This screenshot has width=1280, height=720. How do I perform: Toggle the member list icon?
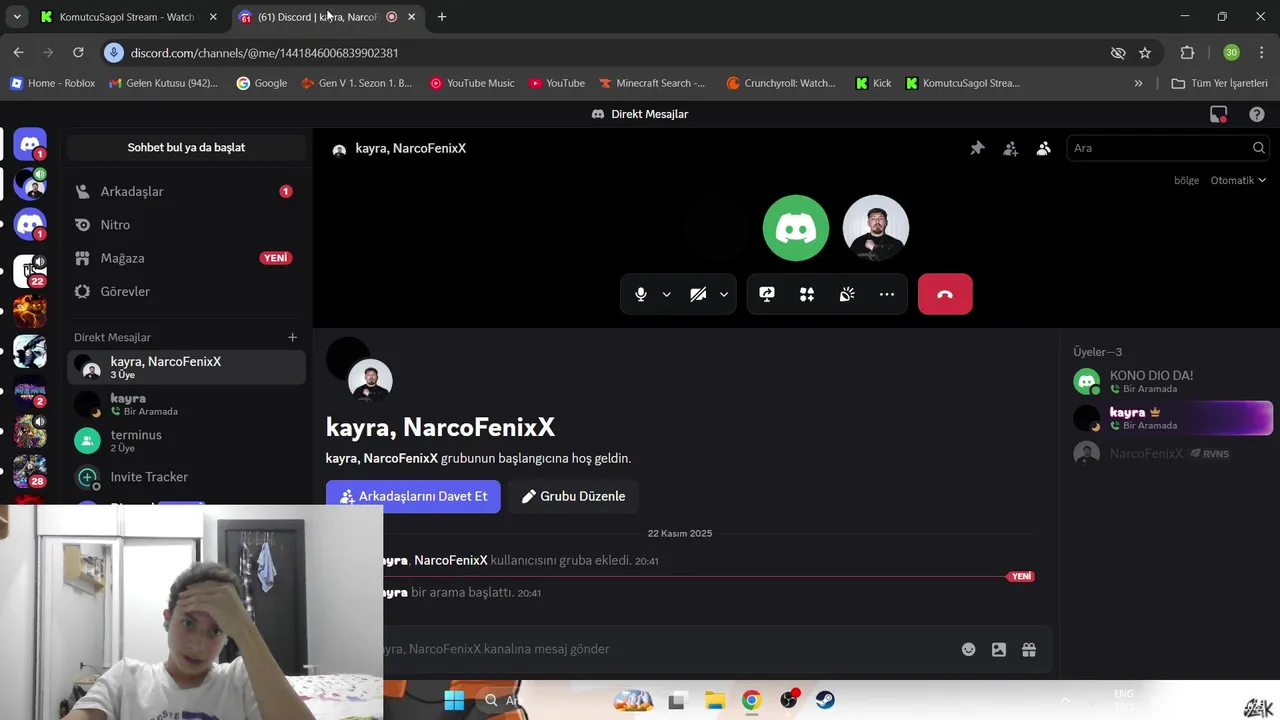tap(1043, 148)
